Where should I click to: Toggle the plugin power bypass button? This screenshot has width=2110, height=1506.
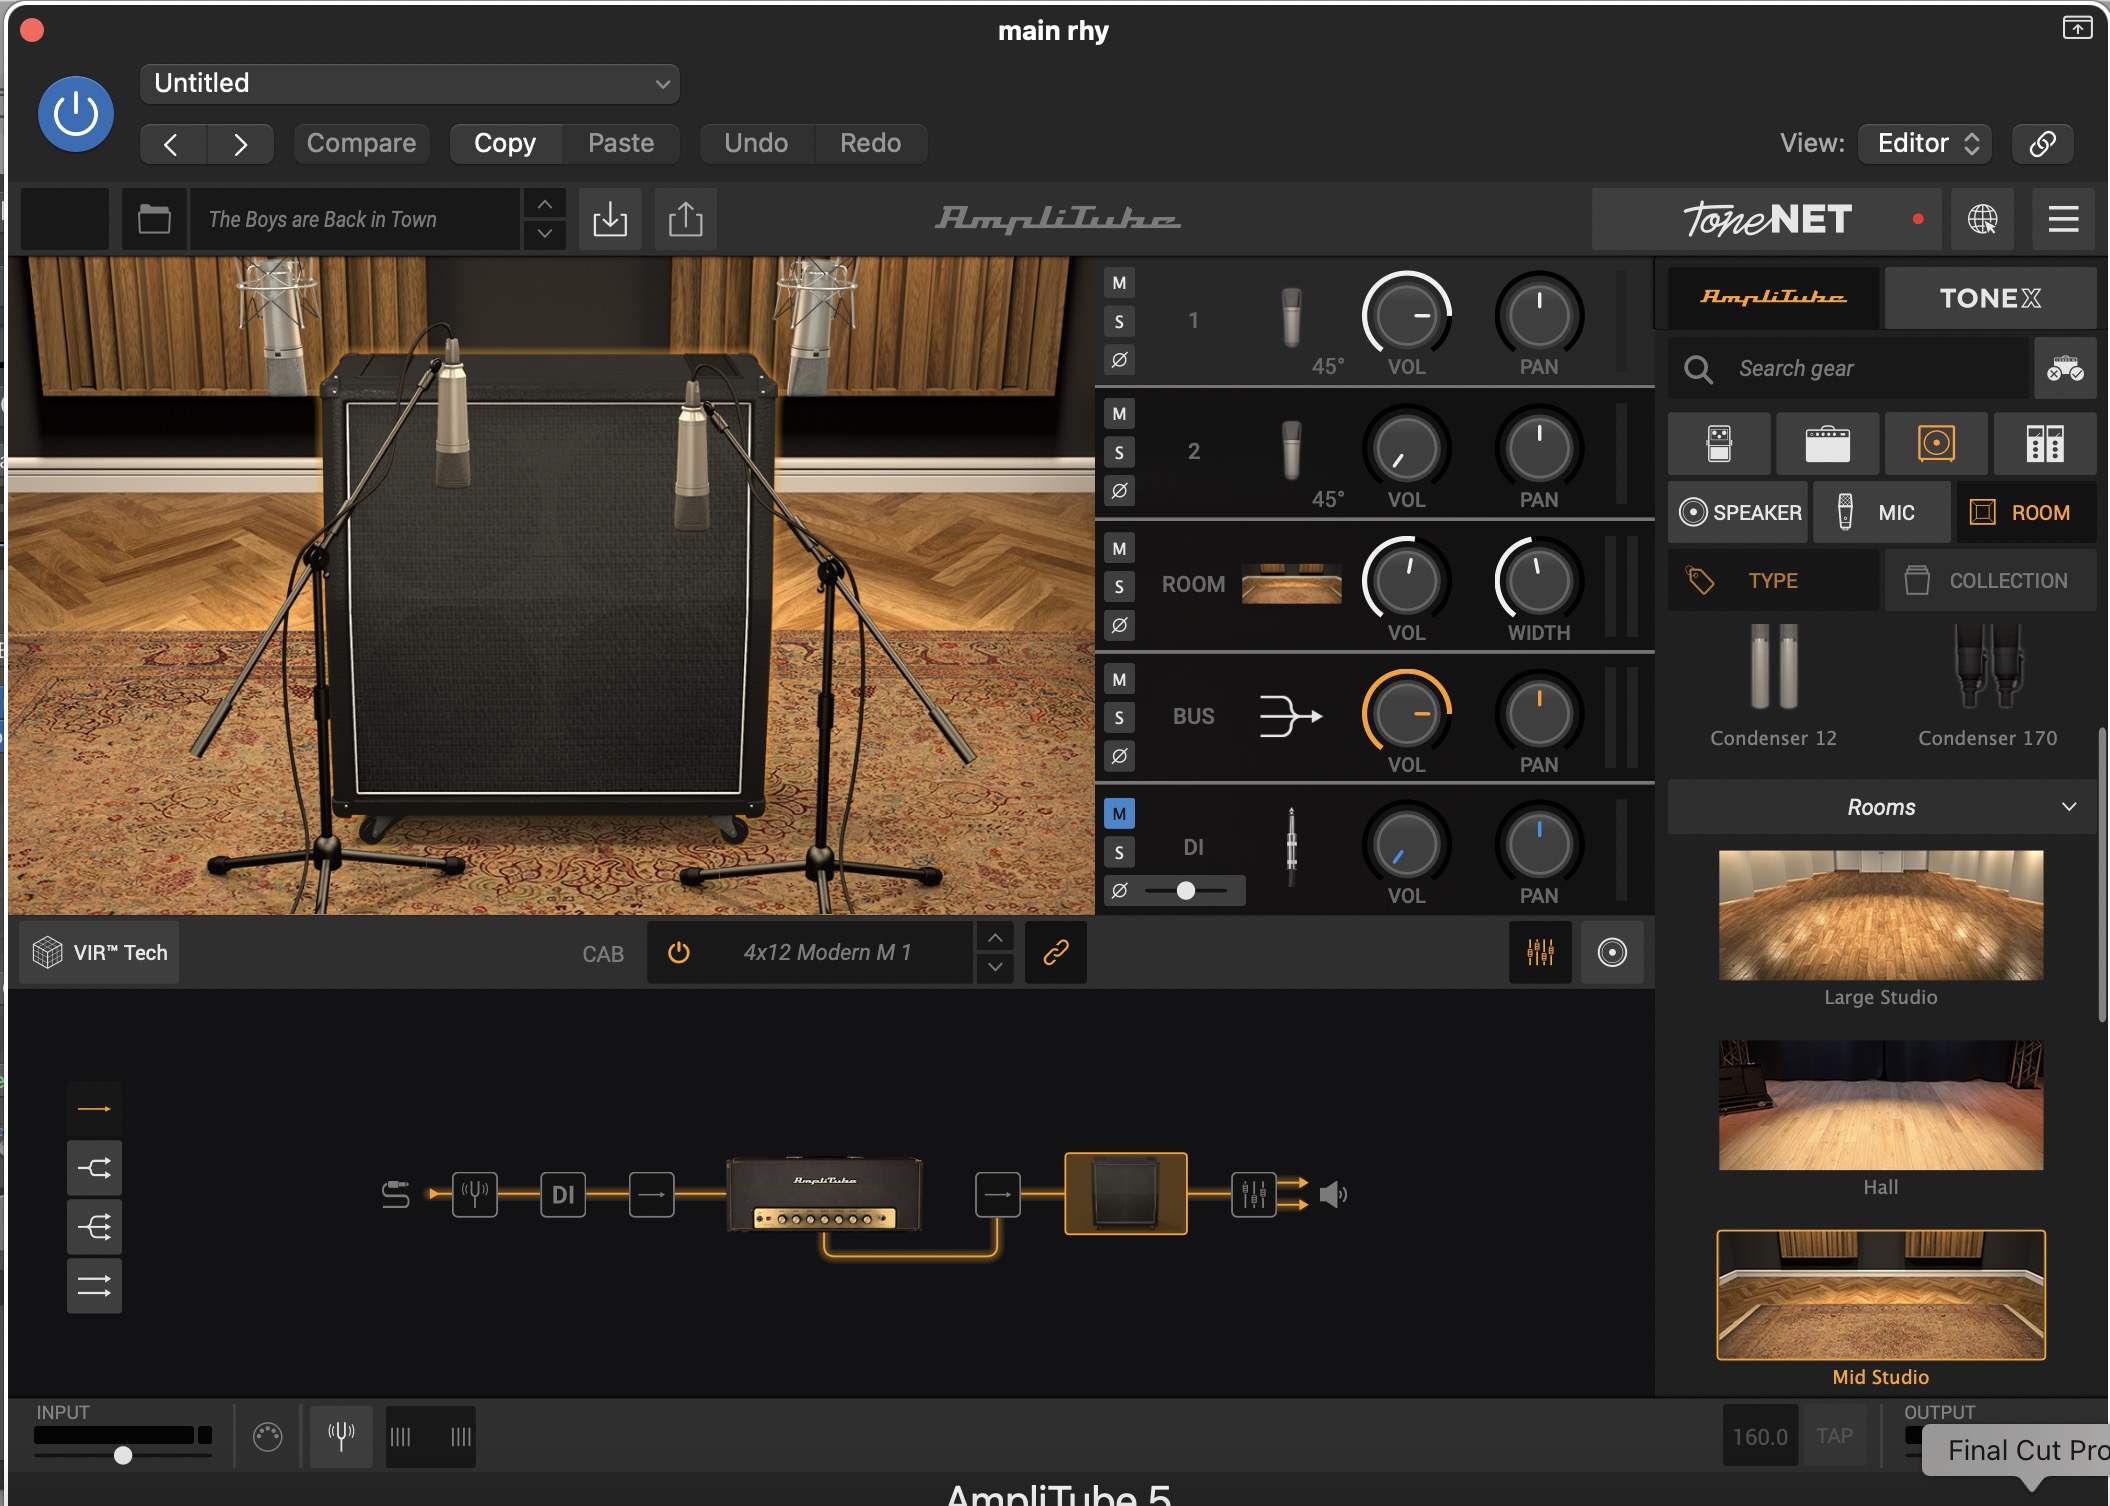click(x=76, y=114)
